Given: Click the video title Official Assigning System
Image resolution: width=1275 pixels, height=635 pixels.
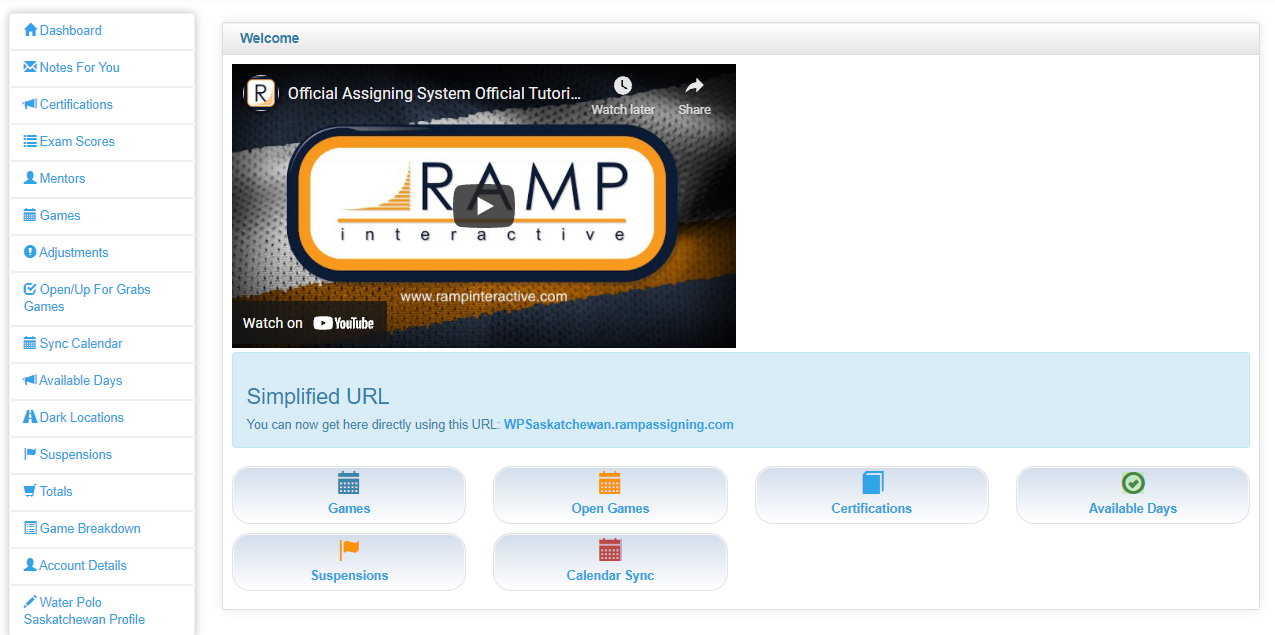Looking at the screenshot, I should click(434, 93).
